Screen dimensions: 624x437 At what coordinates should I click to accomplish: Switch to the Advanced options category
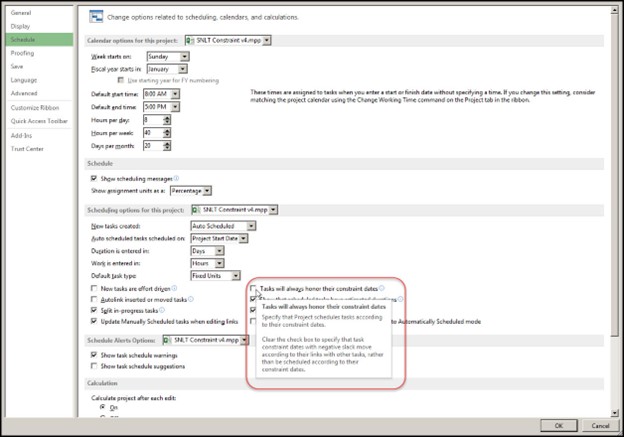[24, 92]
